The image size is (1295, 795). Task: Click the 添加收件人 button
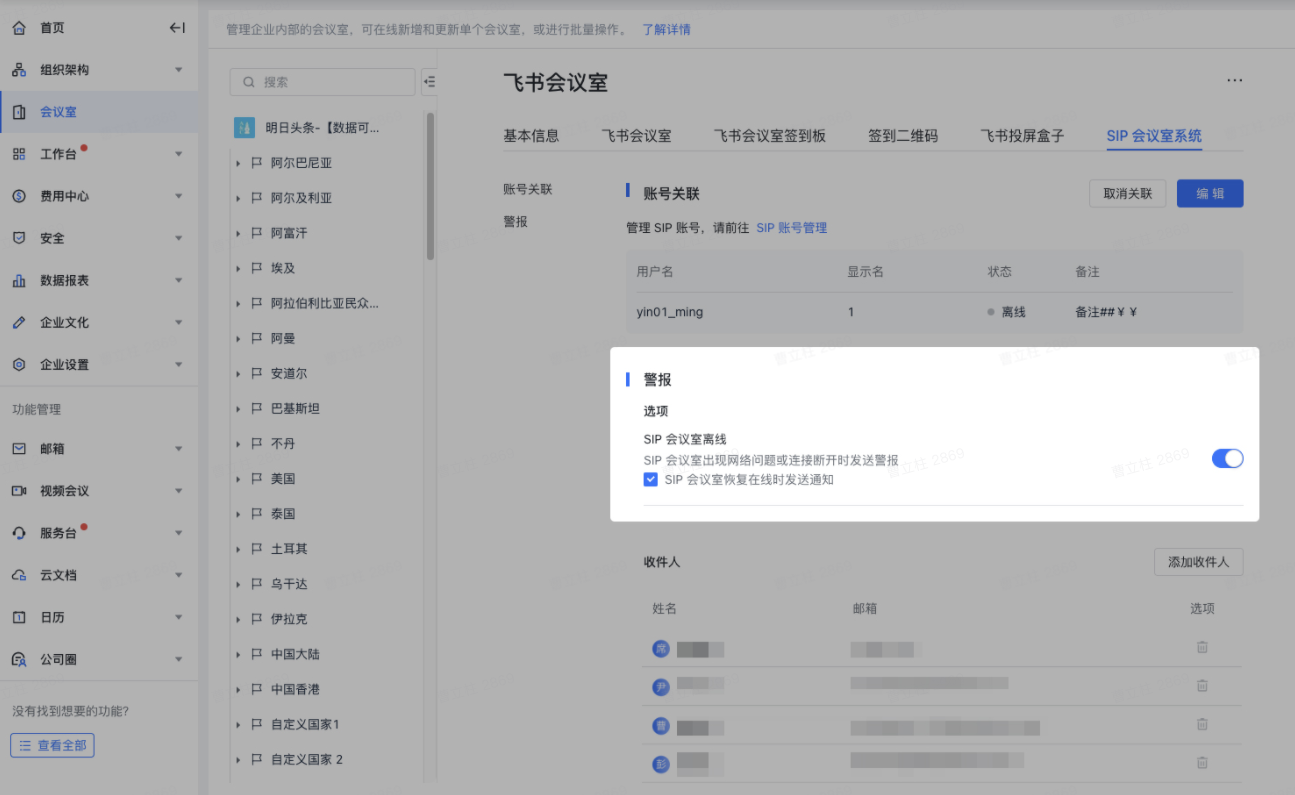(x=1198, y=562)
